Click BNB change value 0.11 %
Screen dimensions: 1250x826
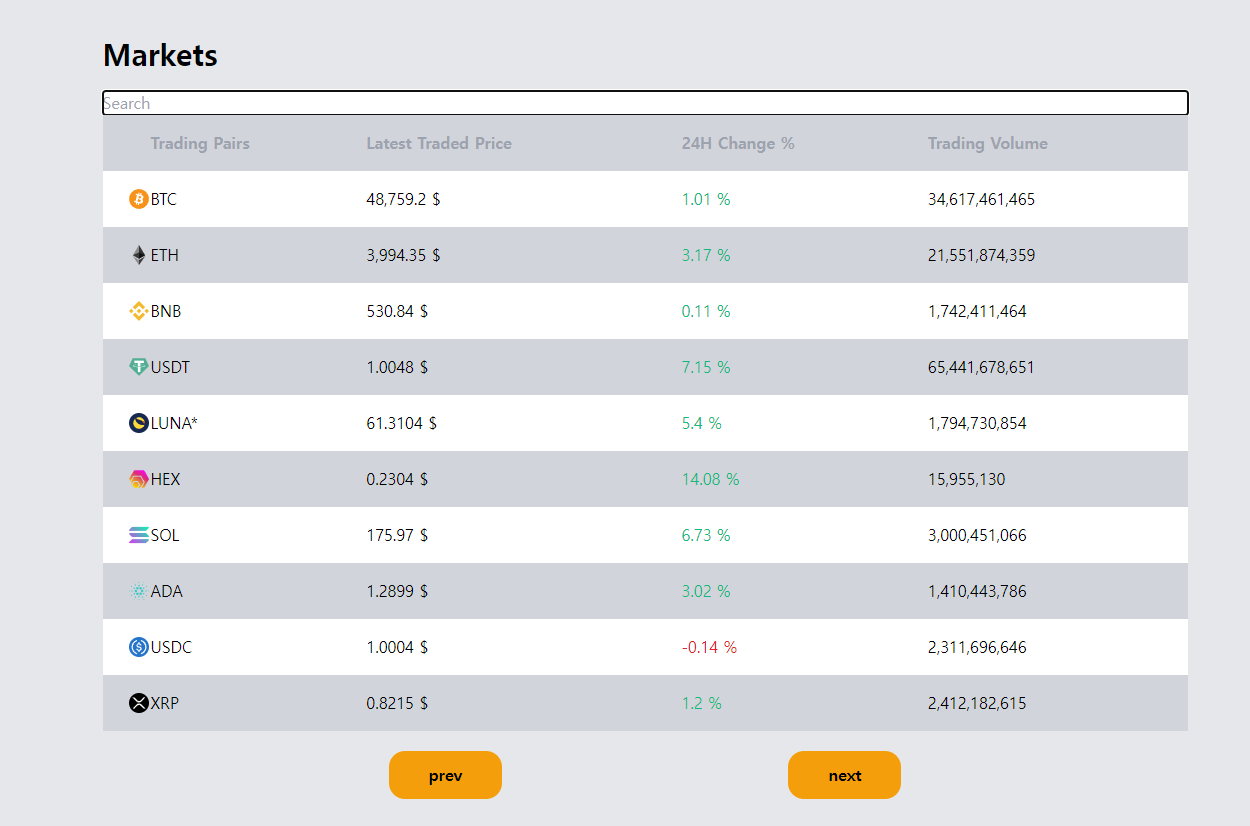click(x=706, y=311)
